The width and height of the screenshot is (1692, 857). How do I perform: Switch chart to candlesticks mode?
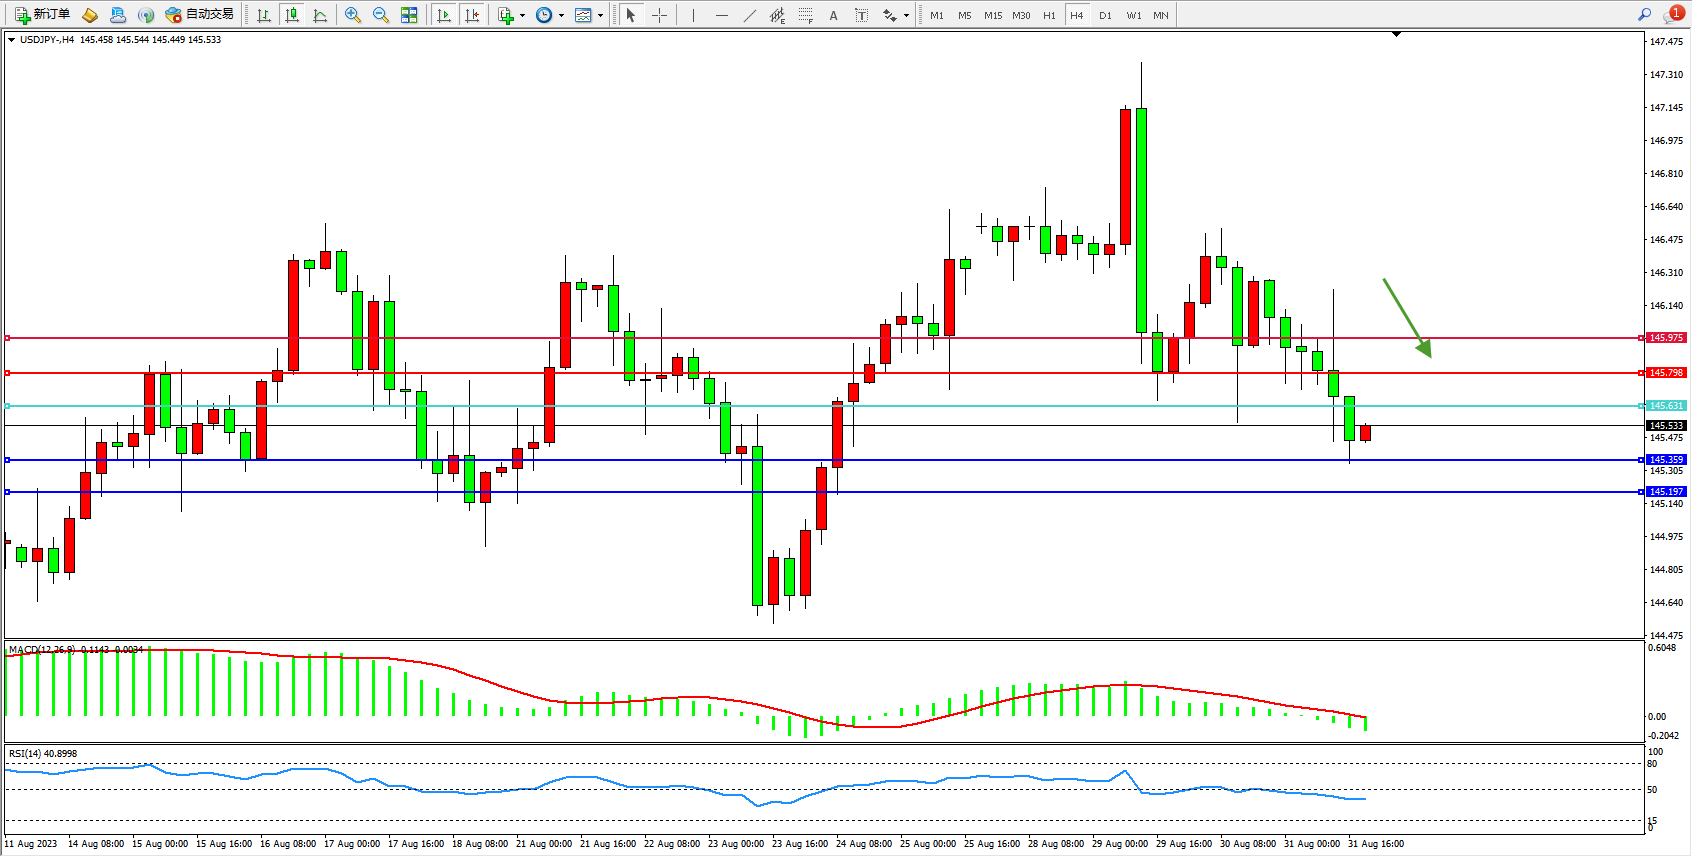(292, 15)
